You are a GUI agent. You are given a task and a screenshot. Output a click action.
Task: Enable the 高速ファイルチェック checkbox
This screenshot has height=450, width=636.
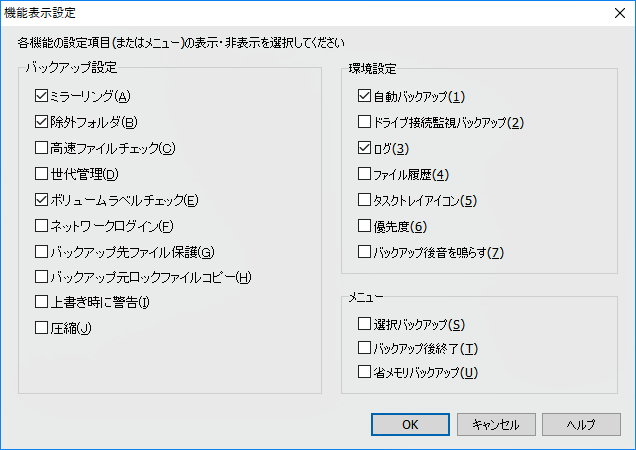(42, 149)
